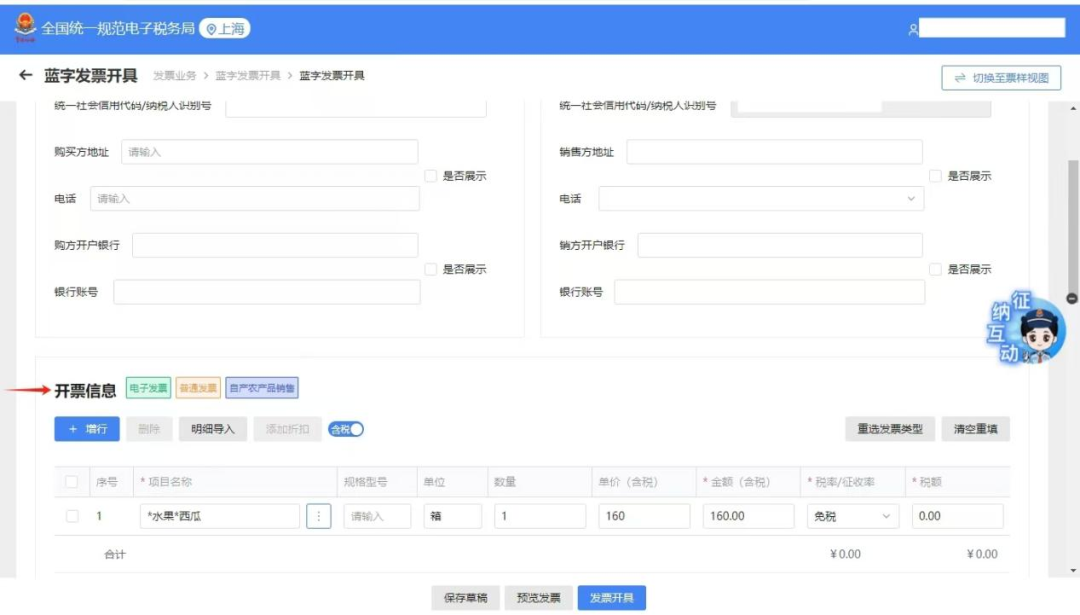Click the buyer 电话 input field

(255, 198)
